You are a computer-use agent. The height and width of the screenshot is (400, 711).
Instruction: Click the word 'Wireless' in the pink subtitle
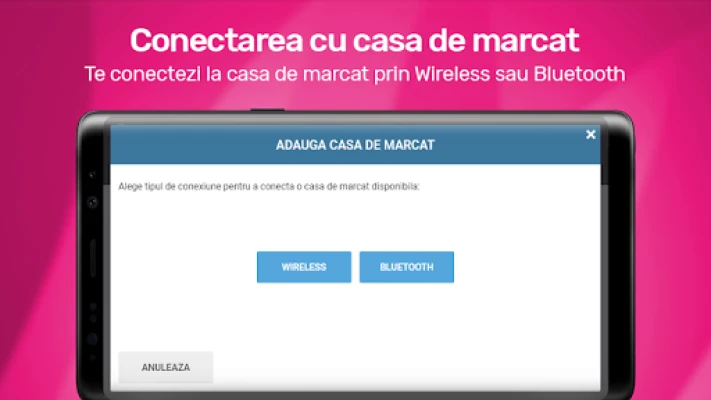tap(452, 74)
